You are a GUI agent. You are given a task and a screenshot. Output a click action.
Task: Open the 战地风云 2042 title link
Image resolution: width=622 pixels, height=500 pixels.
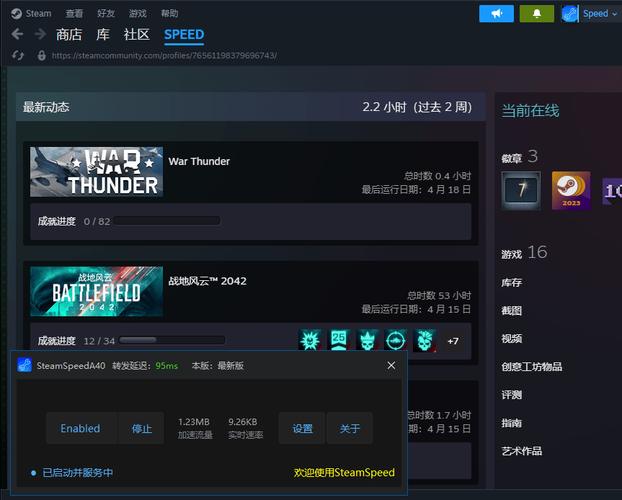[x=207, y=281]
